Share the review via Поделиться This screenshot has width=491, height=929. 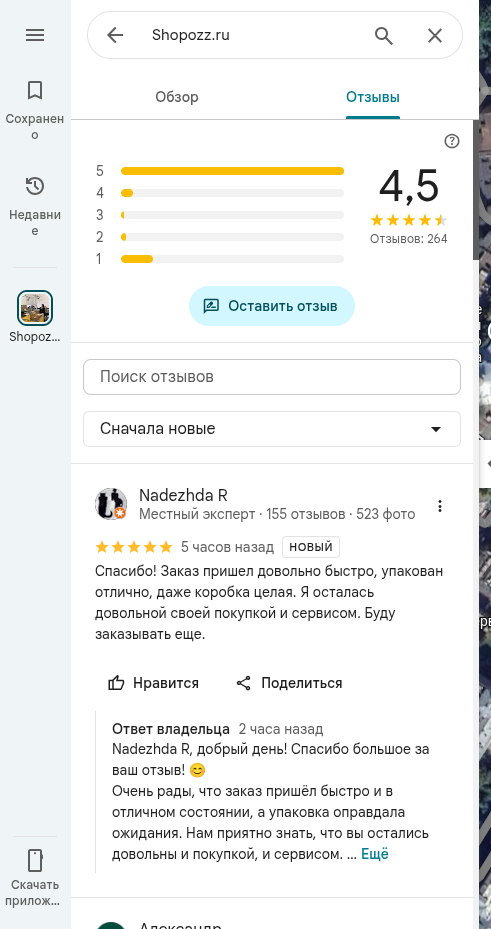pos(289,683)
